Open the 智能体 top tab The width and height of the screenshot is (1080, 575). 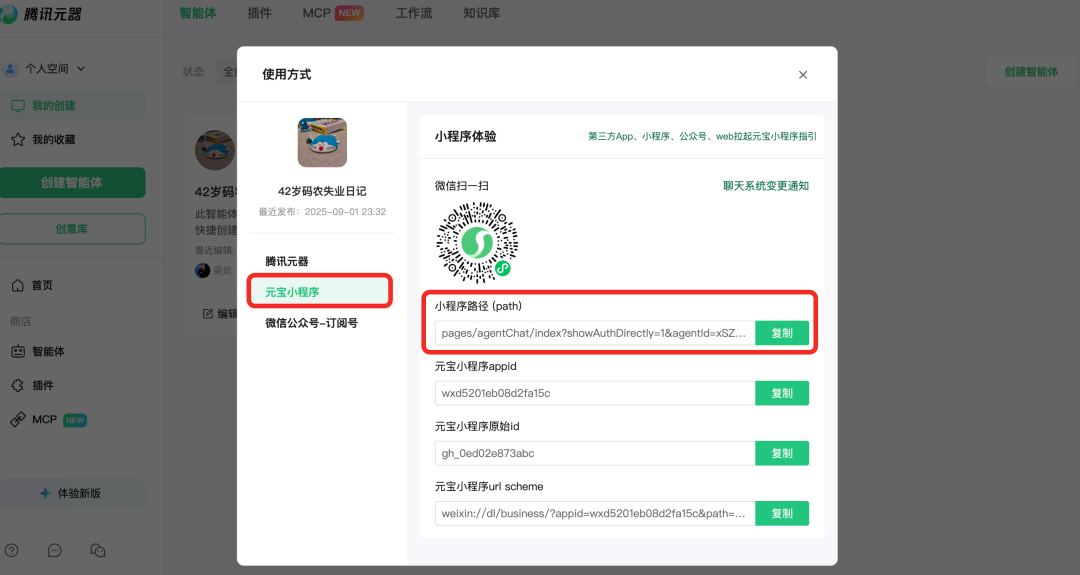coord(198,13)
